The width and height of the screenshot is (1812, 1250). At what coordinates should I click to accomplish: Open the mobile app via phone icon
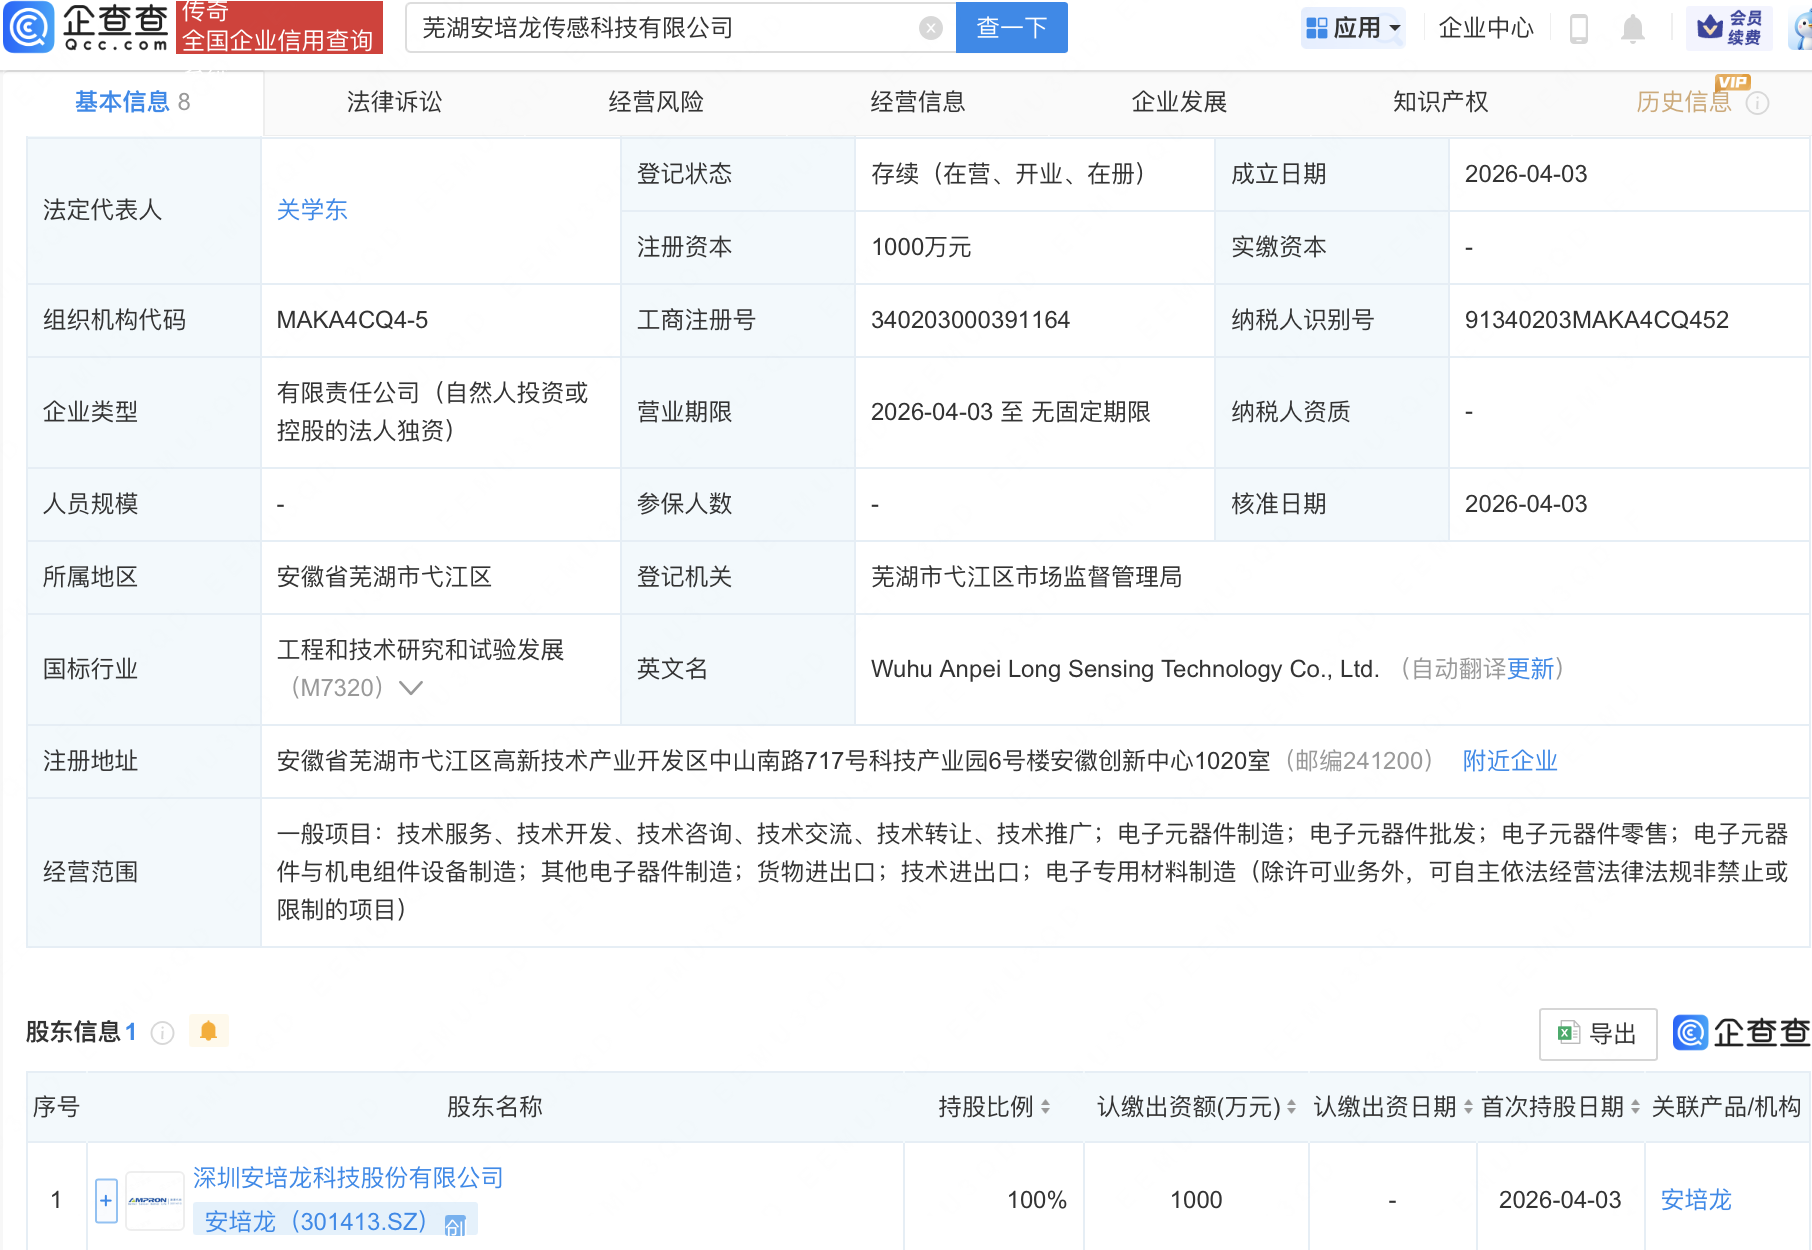tap(1580, 28)
